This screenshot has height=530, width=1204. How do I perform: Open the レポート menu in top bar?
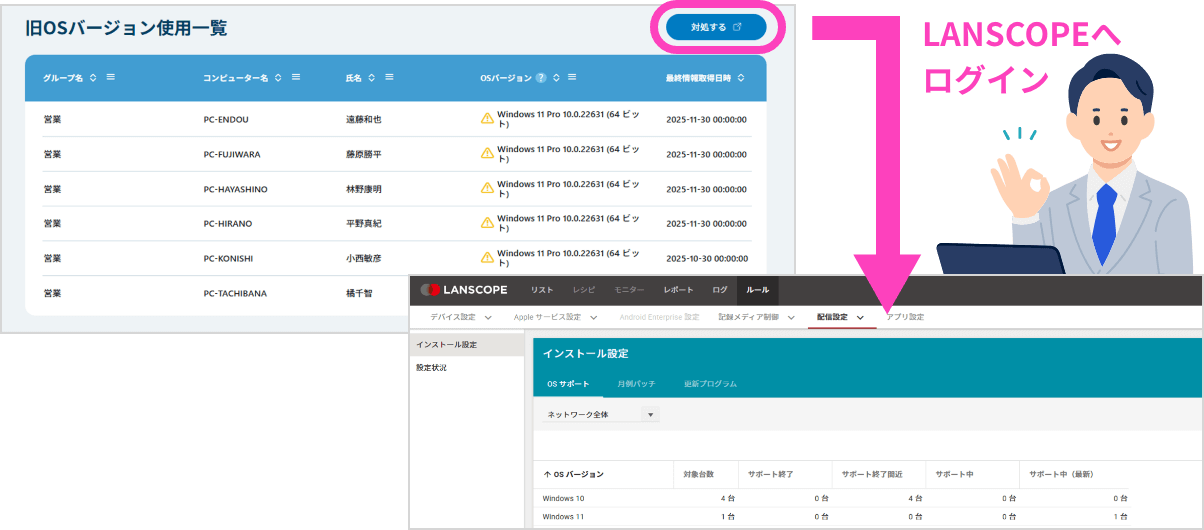678,290
